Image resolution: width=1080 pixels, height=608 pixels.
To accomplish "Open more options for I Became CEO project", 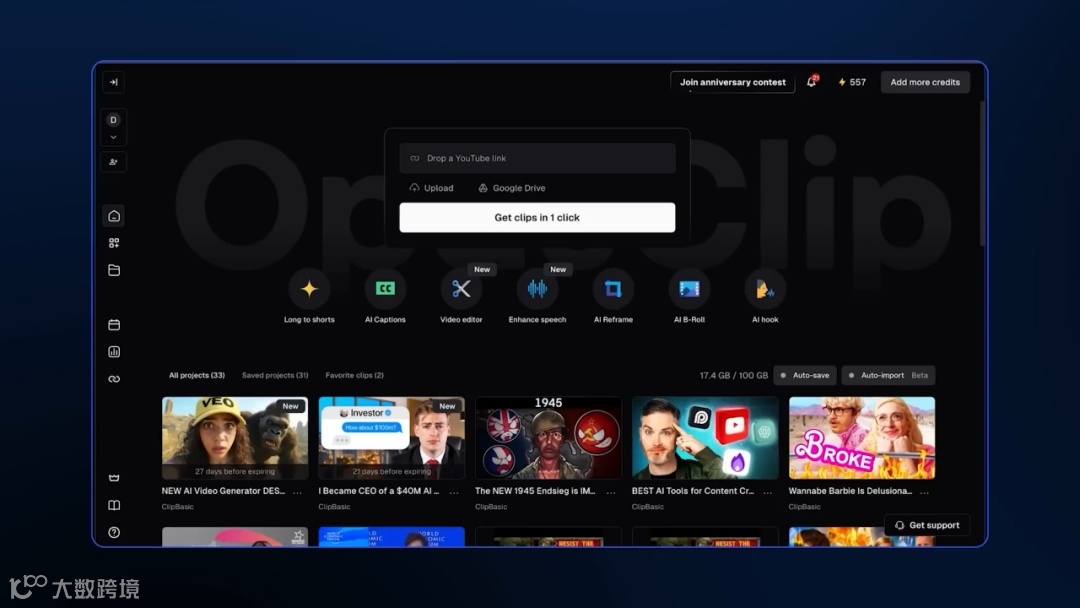I will 454,492.
